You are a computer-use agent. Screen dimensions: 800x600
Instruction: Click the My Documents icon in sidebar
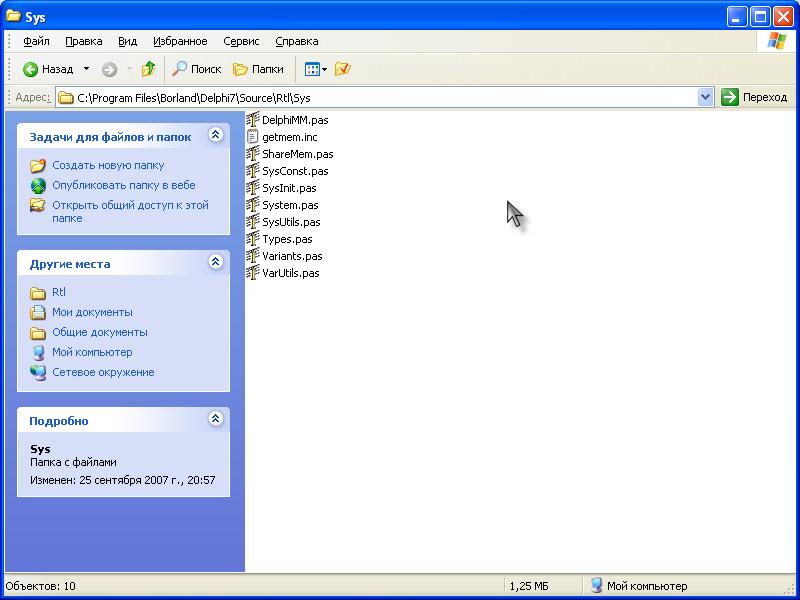tap(38, 312)
